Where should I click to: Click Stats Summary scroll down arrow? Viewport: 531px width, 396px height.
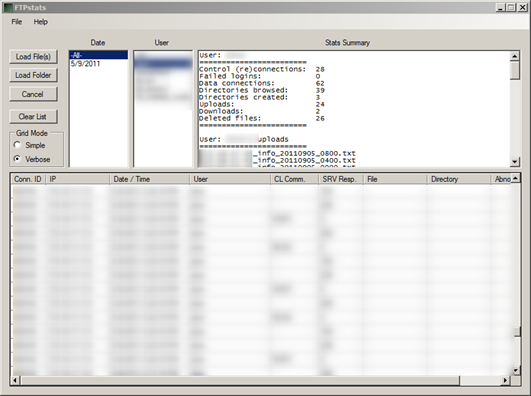tap(514, 162)
